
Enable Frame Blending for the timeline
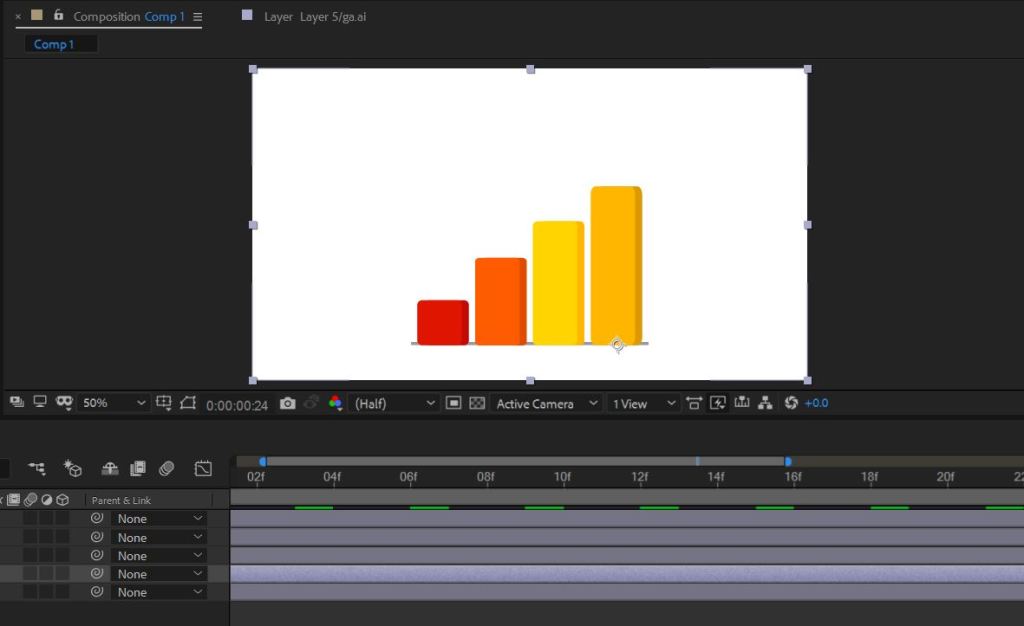click(x=138, y=468)
